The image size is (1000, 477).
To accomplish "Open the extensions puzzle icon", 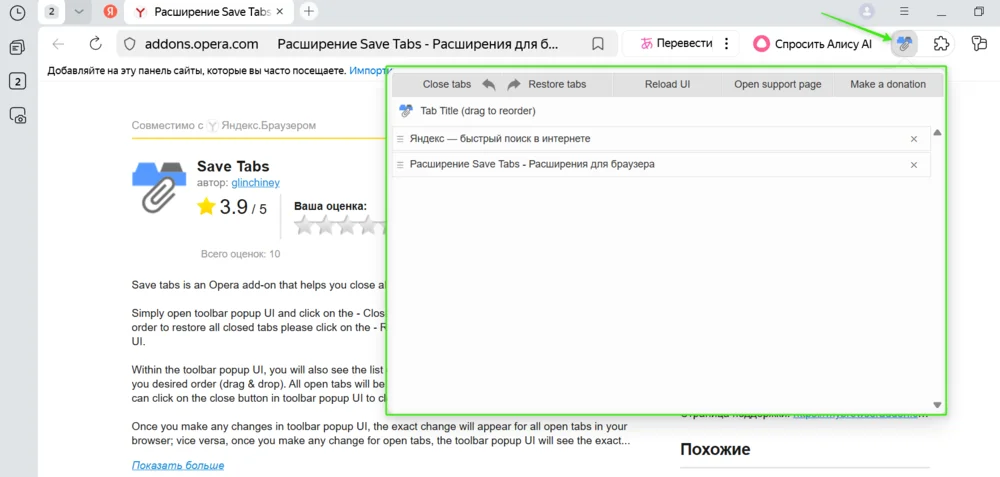I will pyautogui.click(x=940, y=43).
